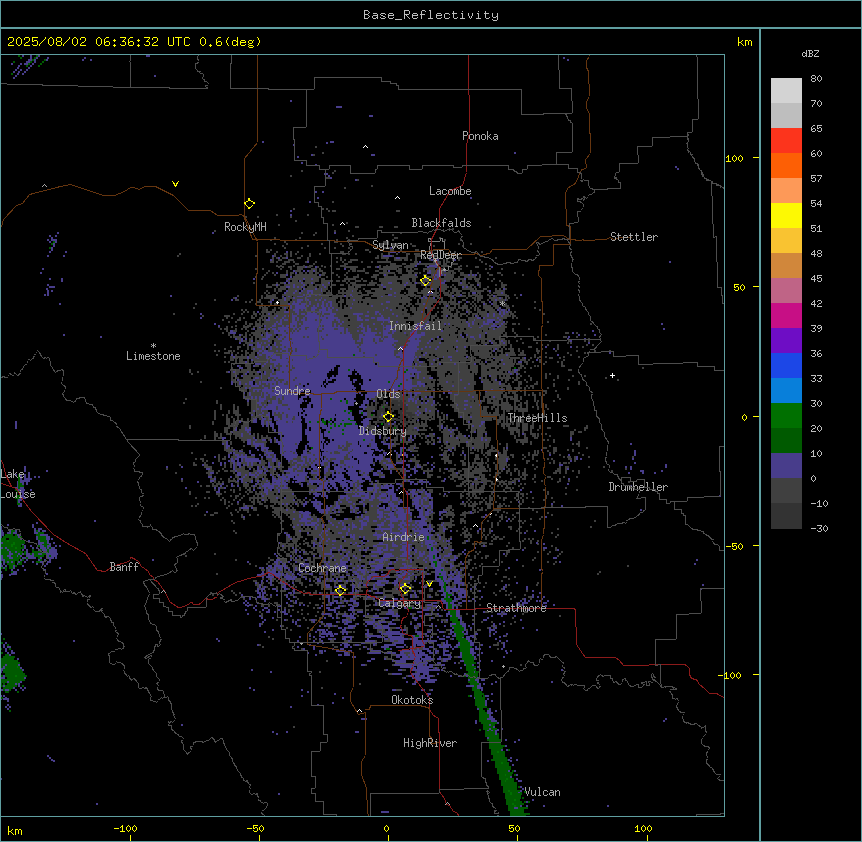Click the Okotoks town label

412,700
